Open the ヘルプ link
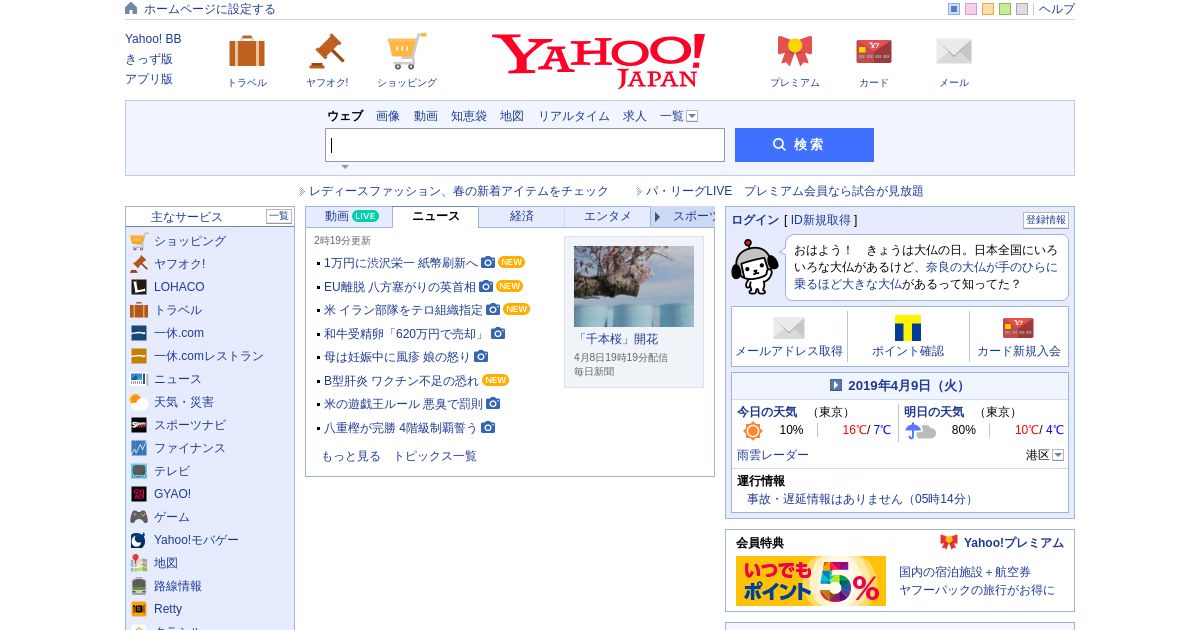Image resolution: width=1200 pixels, height=630 pixels. coord(1057,9)
